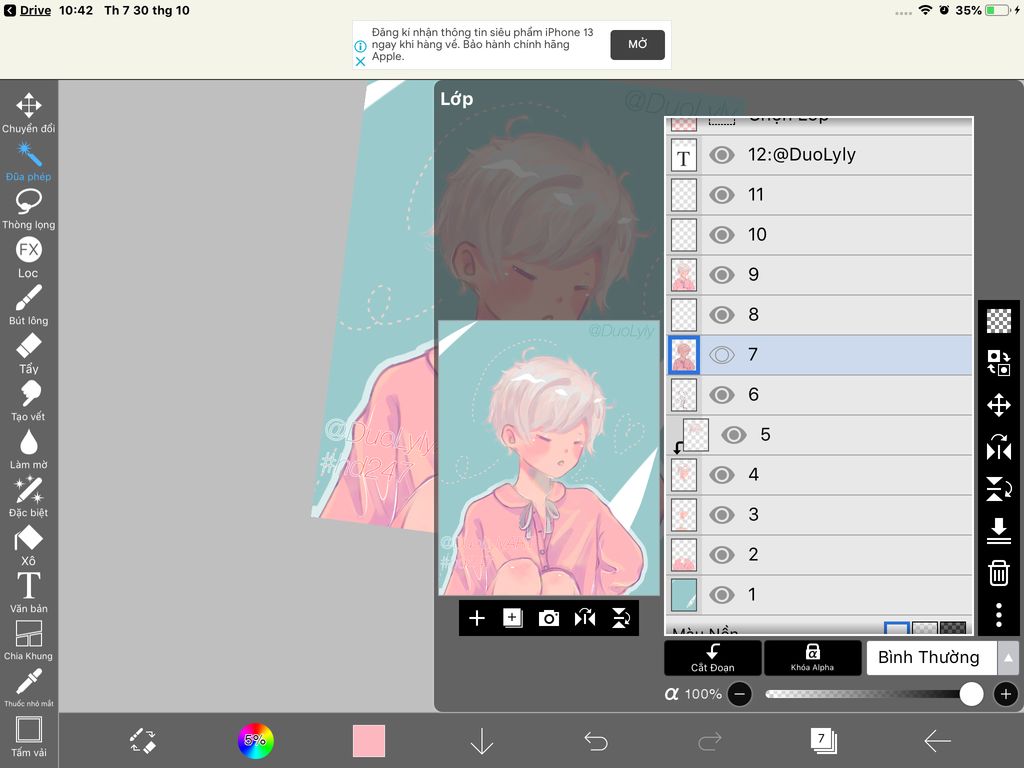Click the checkerboard transparency icon
The height and width of the screenshot is (768, 1024).
tap(999, 321)
